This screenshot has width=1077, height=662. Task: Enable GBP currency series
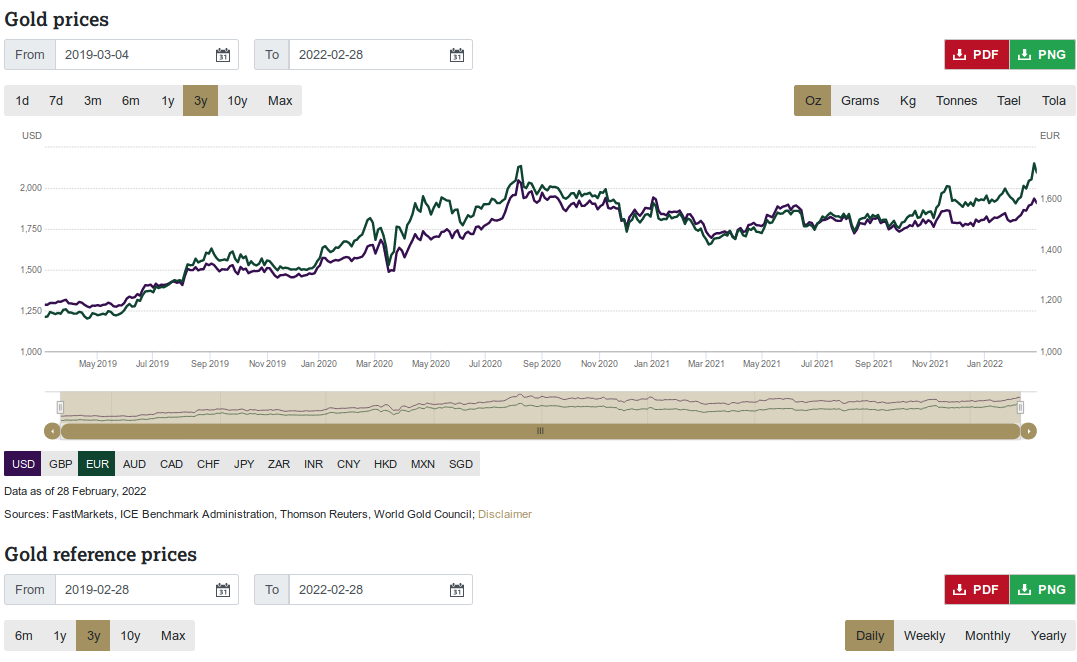61,464
